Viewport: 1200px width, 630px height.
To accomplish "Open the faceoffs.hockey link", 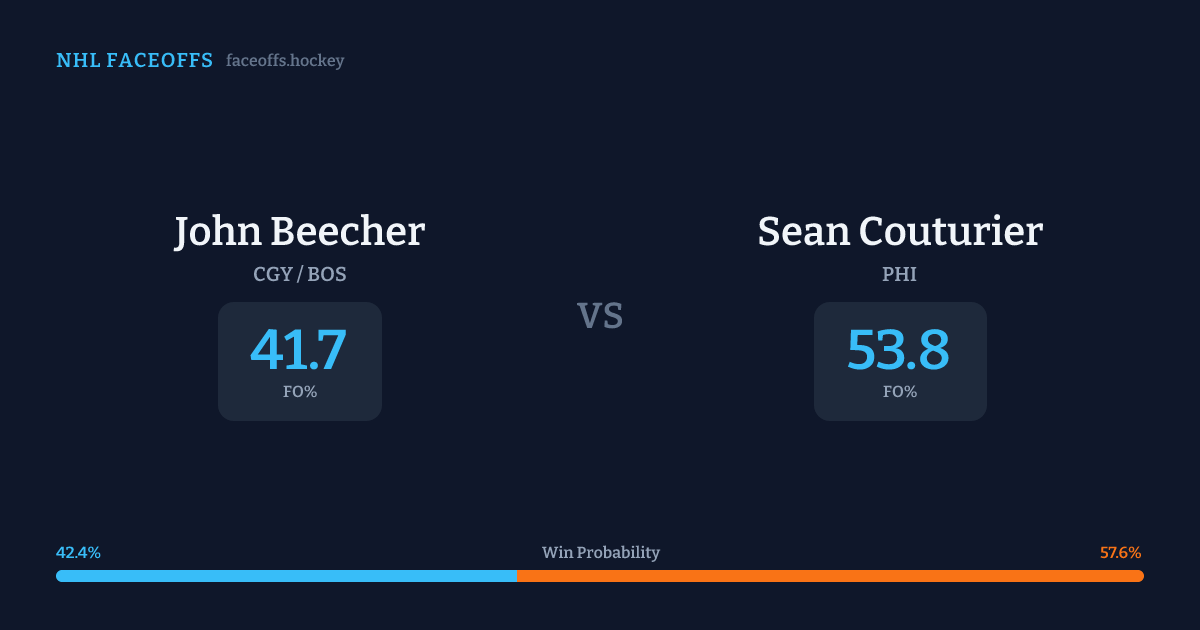I will pyautogui.click(x=285, y=61).
